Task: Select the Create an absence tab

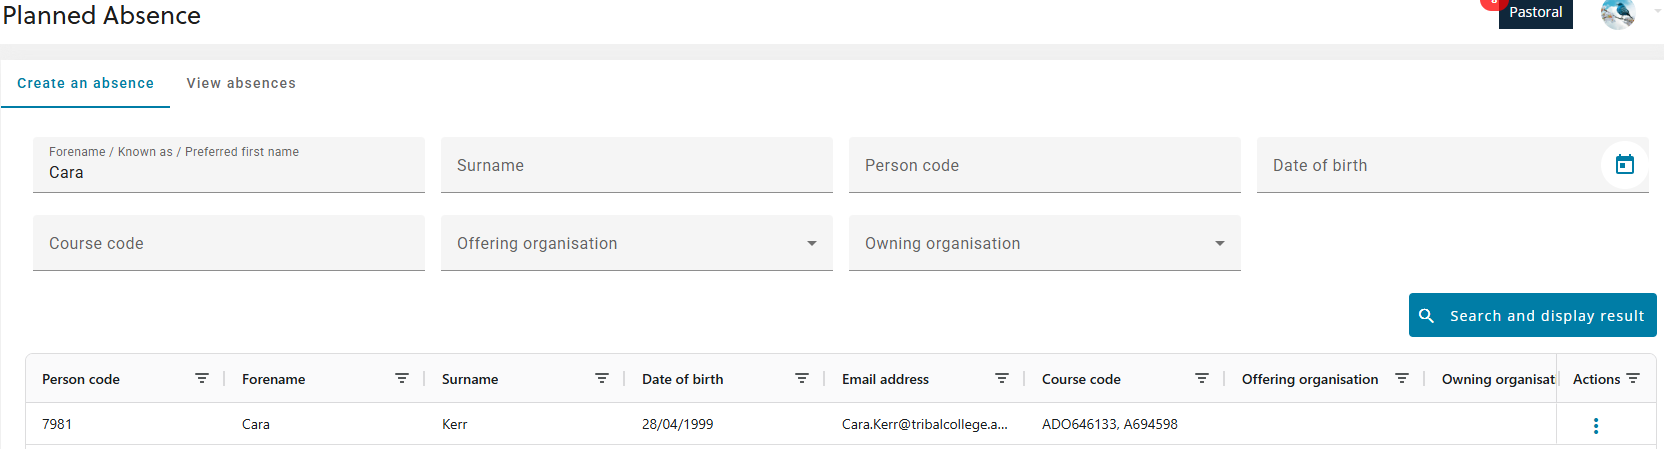Action: coord(86,83)
